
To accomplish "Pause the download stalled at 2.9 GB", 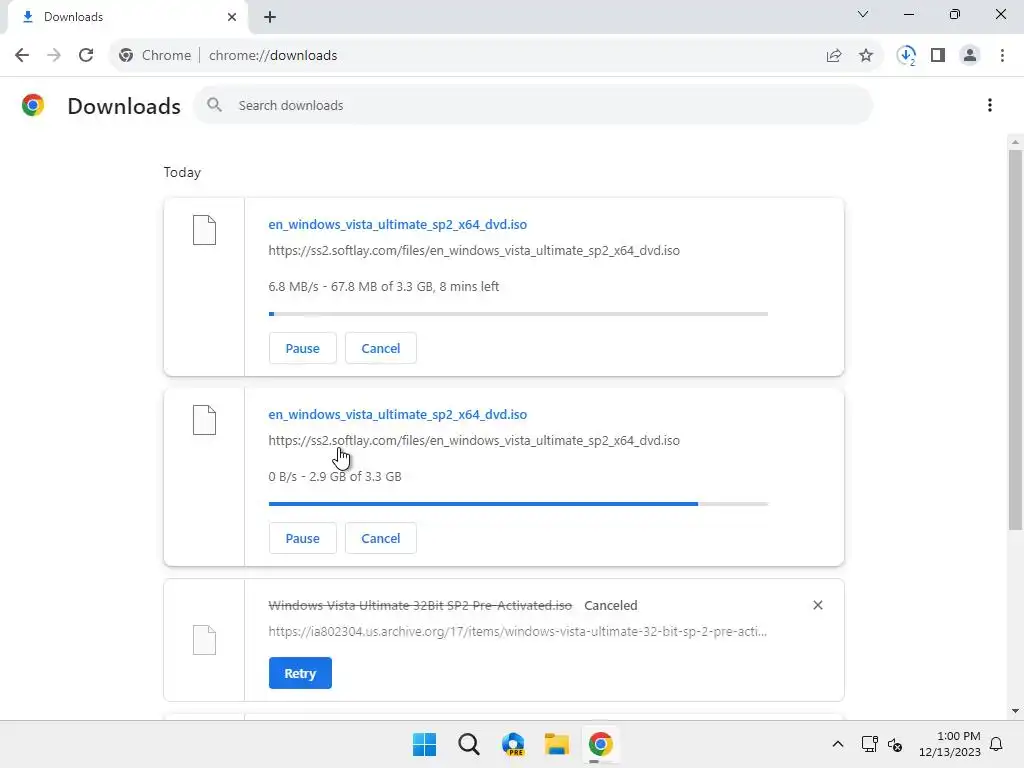I will pyautogui.click(x=302, y=538).
